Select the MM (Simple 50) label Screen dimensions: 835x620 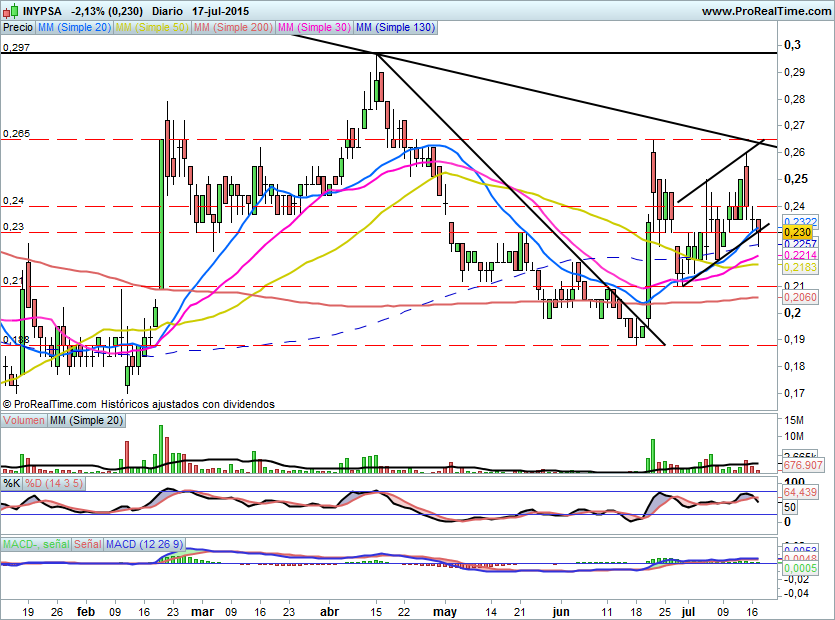[x=152, y=27]
